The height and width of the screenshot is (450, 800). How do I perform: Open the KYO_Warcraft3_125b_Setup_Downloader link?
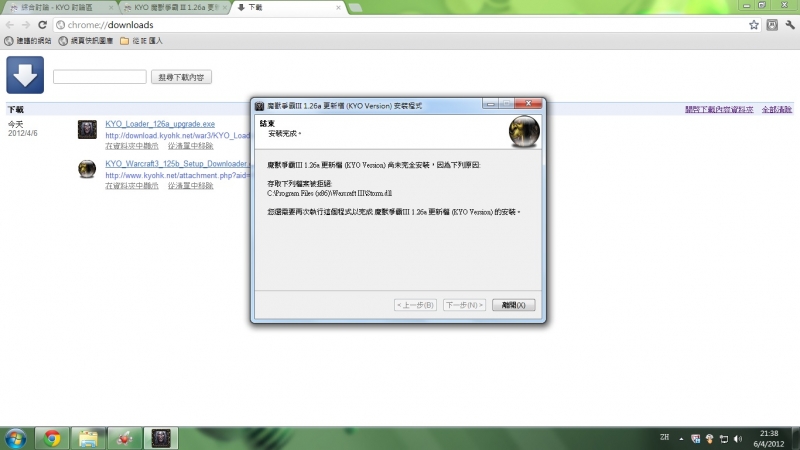tap(178, 164)
